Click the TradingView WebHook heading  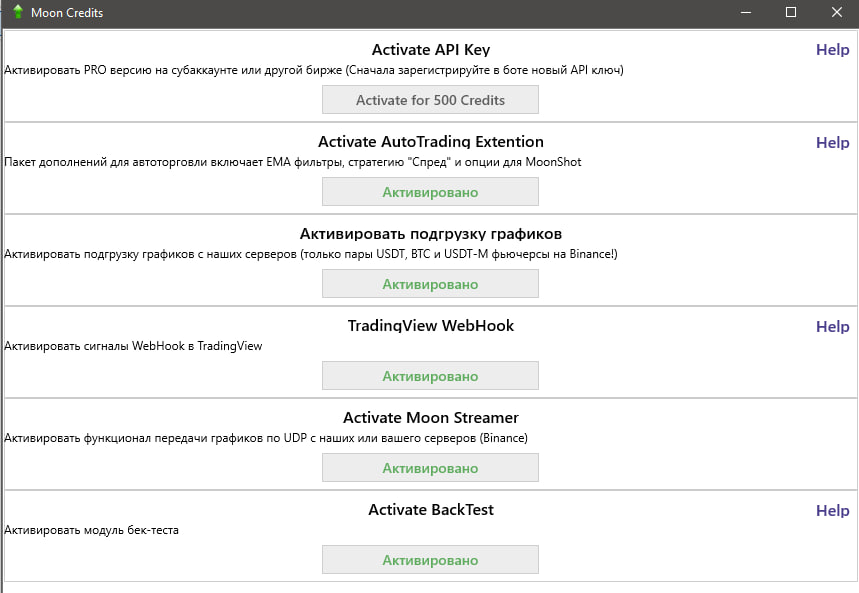[x=430, y=326]
